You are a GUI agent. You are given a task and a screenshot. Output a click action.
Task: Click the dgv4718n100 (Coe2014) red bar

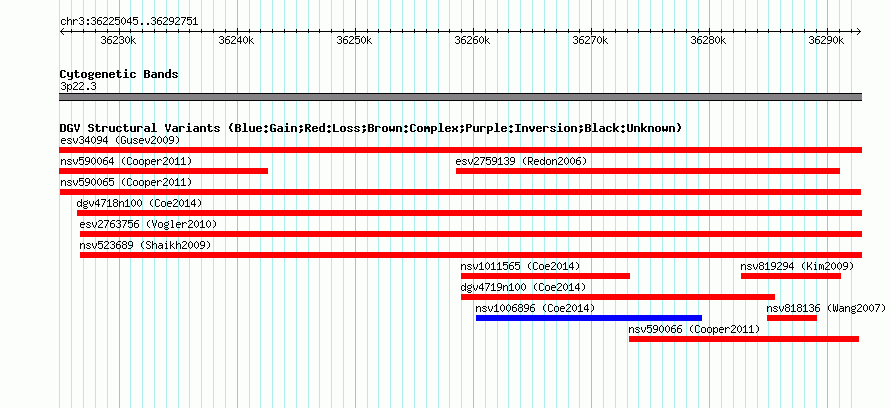[x=469, y=213]
